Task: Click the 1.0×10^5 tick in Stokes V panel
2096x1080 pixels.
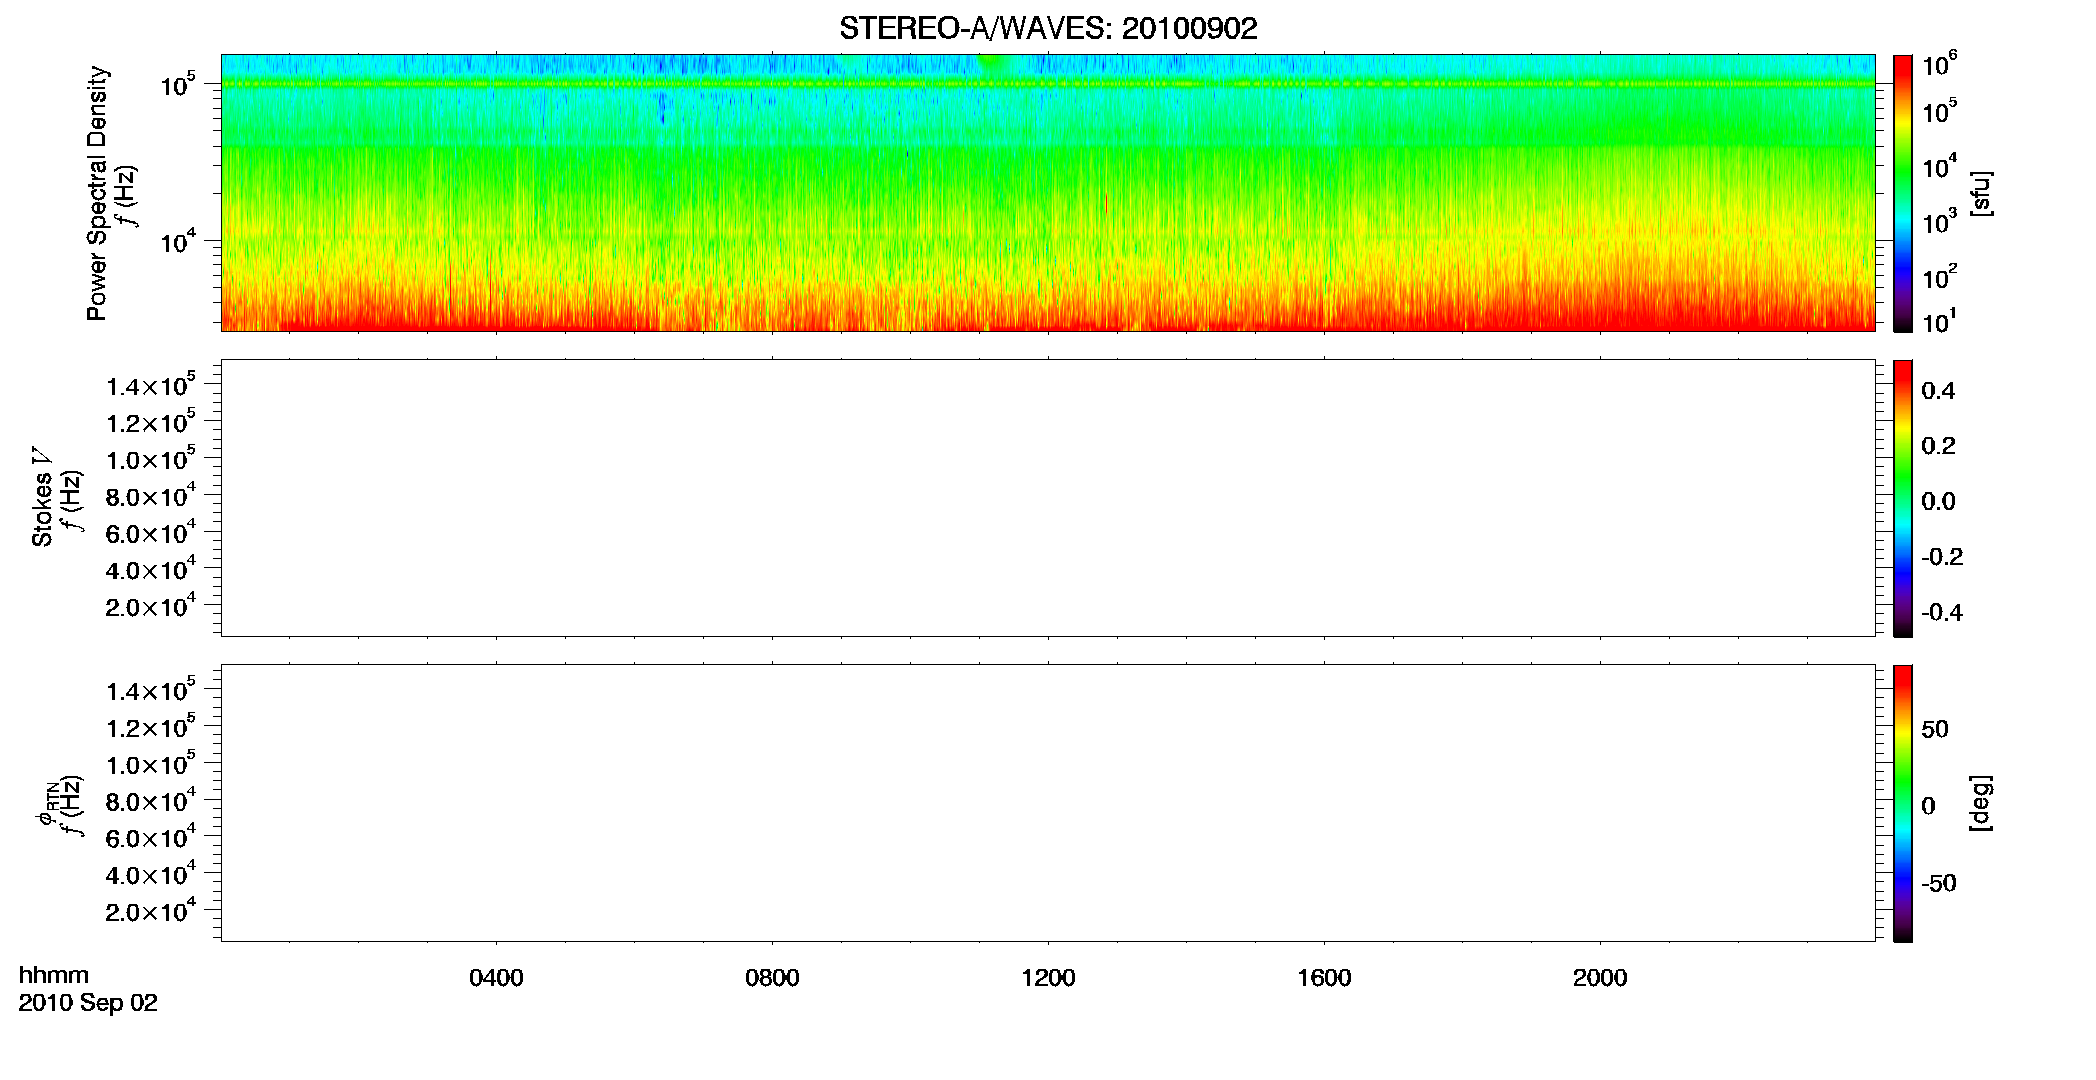Action: (151, 458)
